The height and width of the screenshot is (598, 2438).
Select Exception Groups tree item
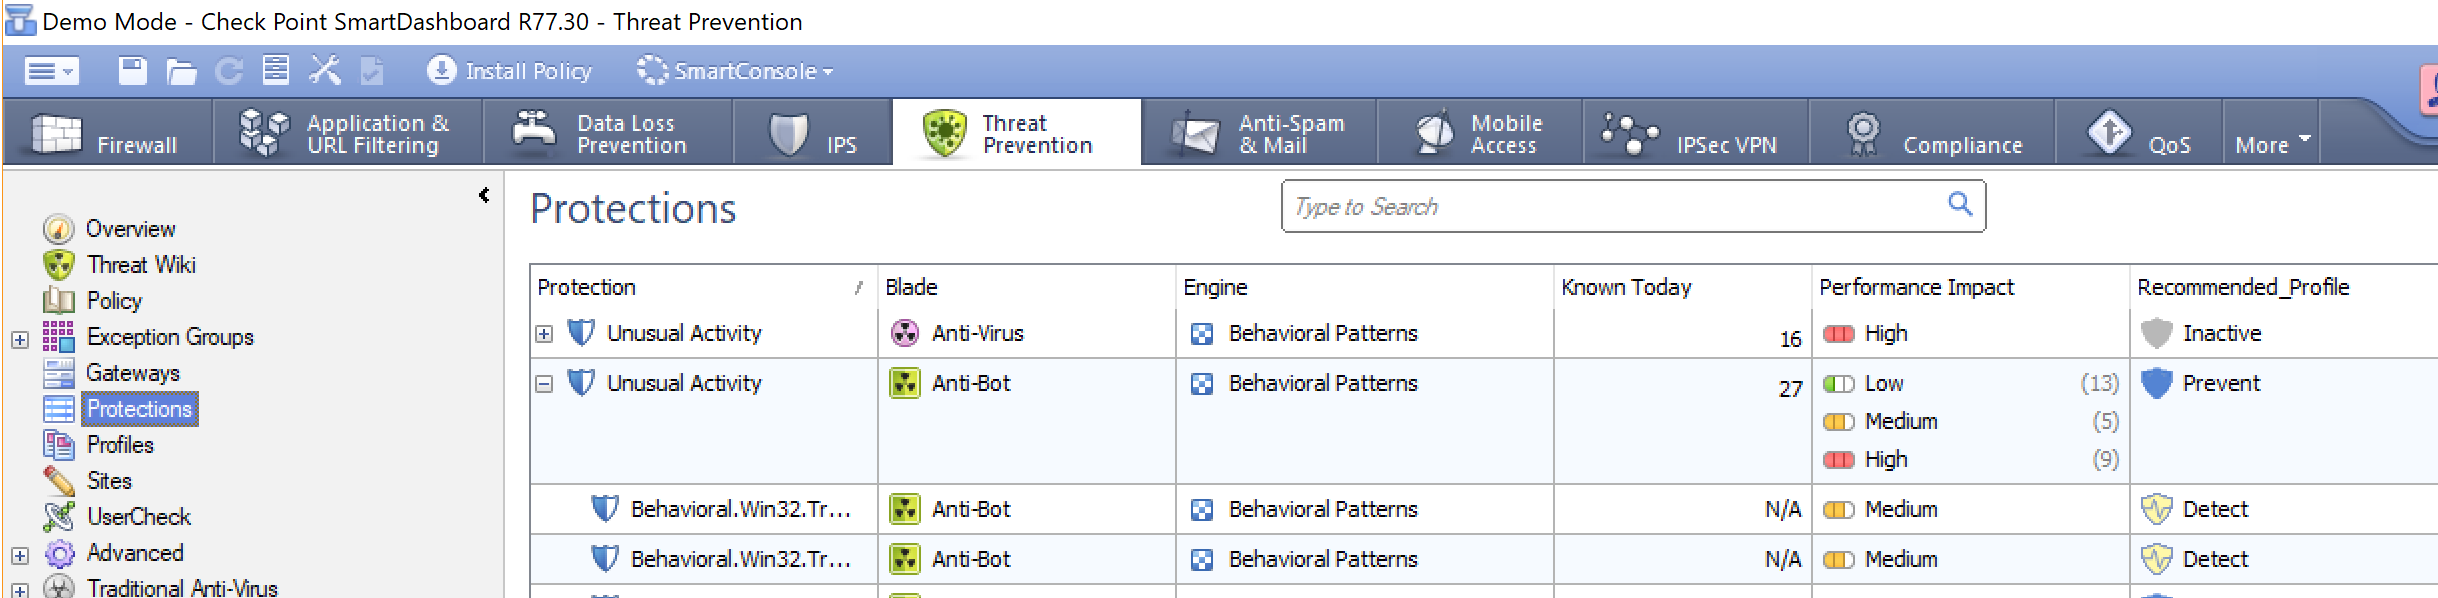pyautogui.click(x=170, y=337)
